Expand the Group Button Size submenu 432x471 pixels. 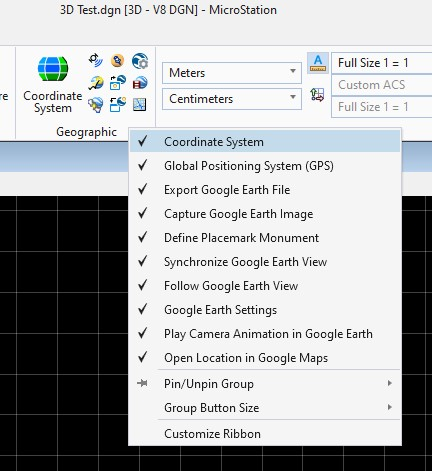click(265, 408)
